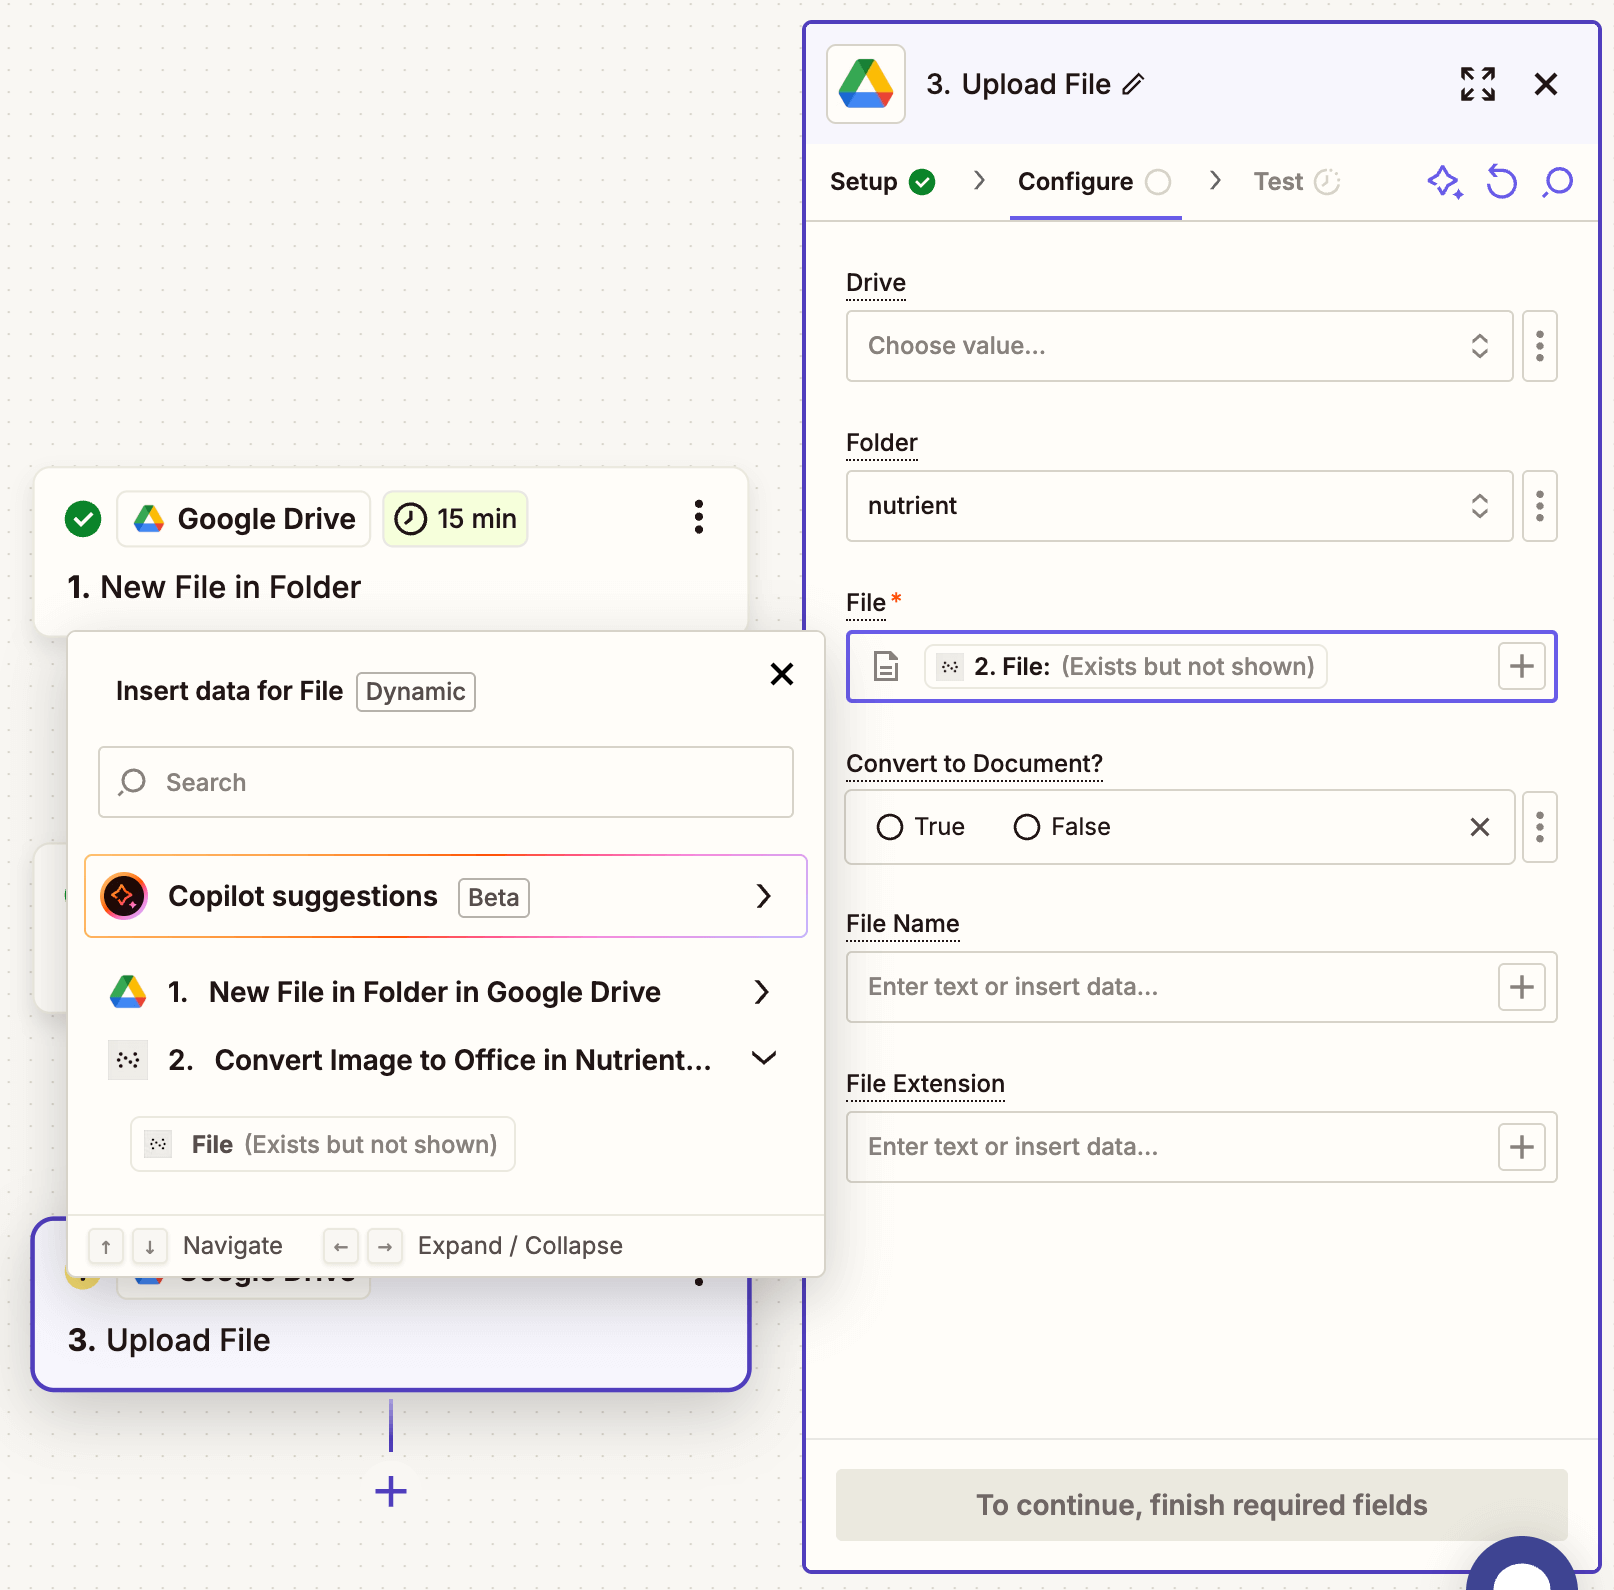
Task: Expand New File in Folder in Google Drive
Action: (761, 992)
